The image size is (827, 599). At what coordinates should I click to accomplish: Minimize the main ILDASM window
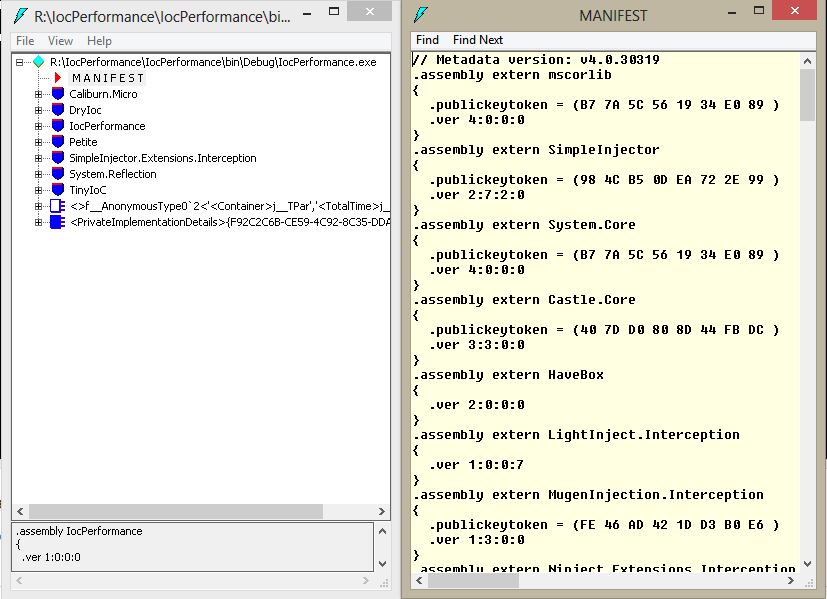click(307, 12)
